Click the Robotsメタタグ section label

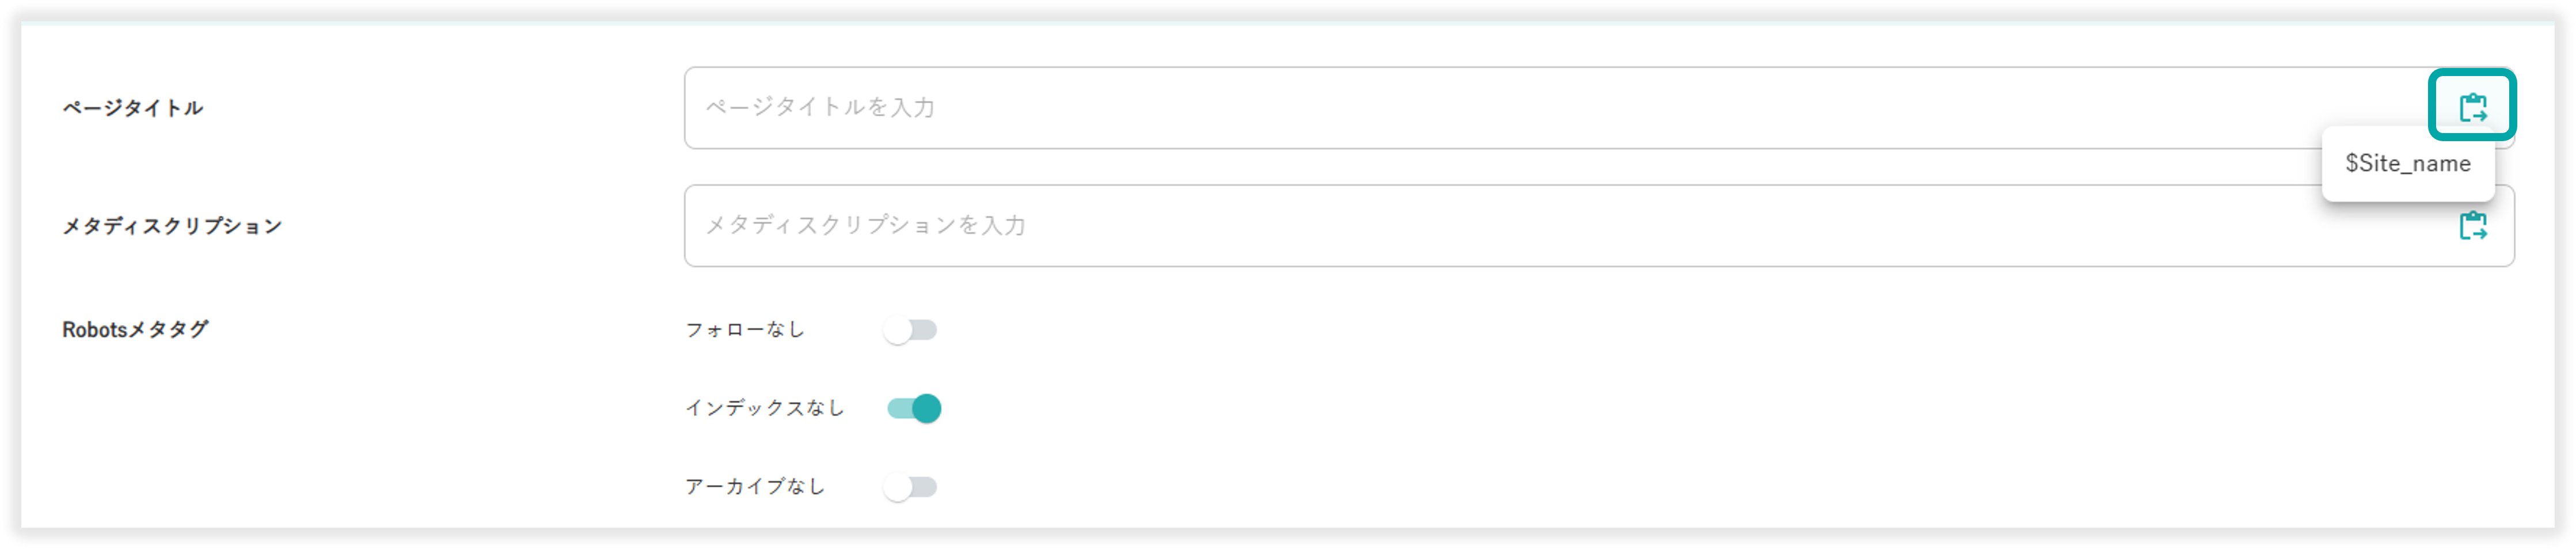(135, 329)
